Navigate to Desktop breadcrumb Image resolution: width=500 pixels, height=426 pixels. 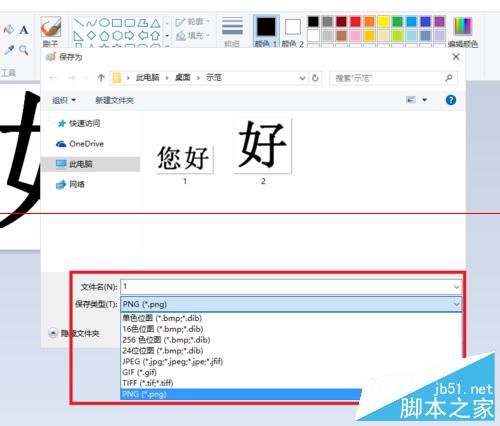click(182, 78)
